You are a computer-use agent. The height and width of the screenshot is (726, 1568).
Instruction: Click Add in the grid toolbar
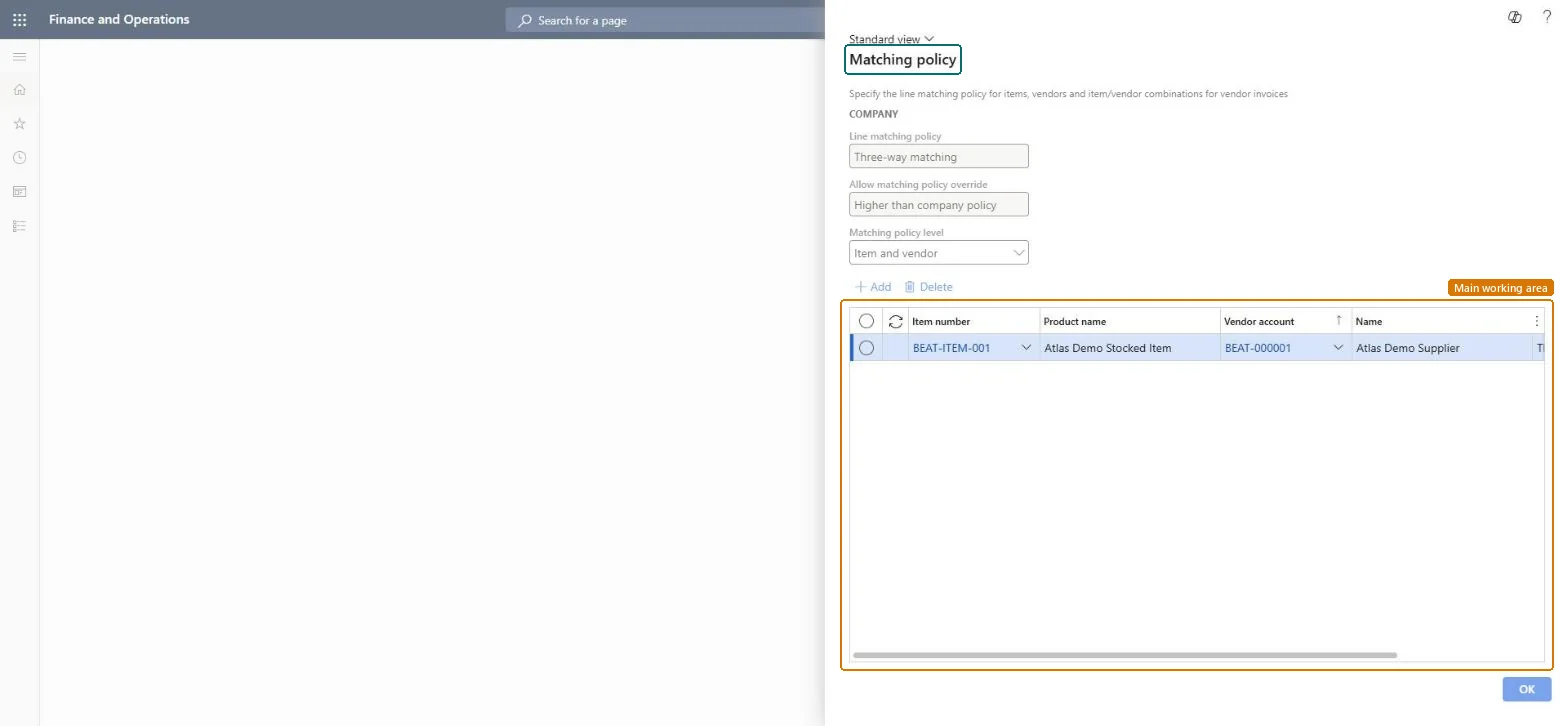[872, 287]
